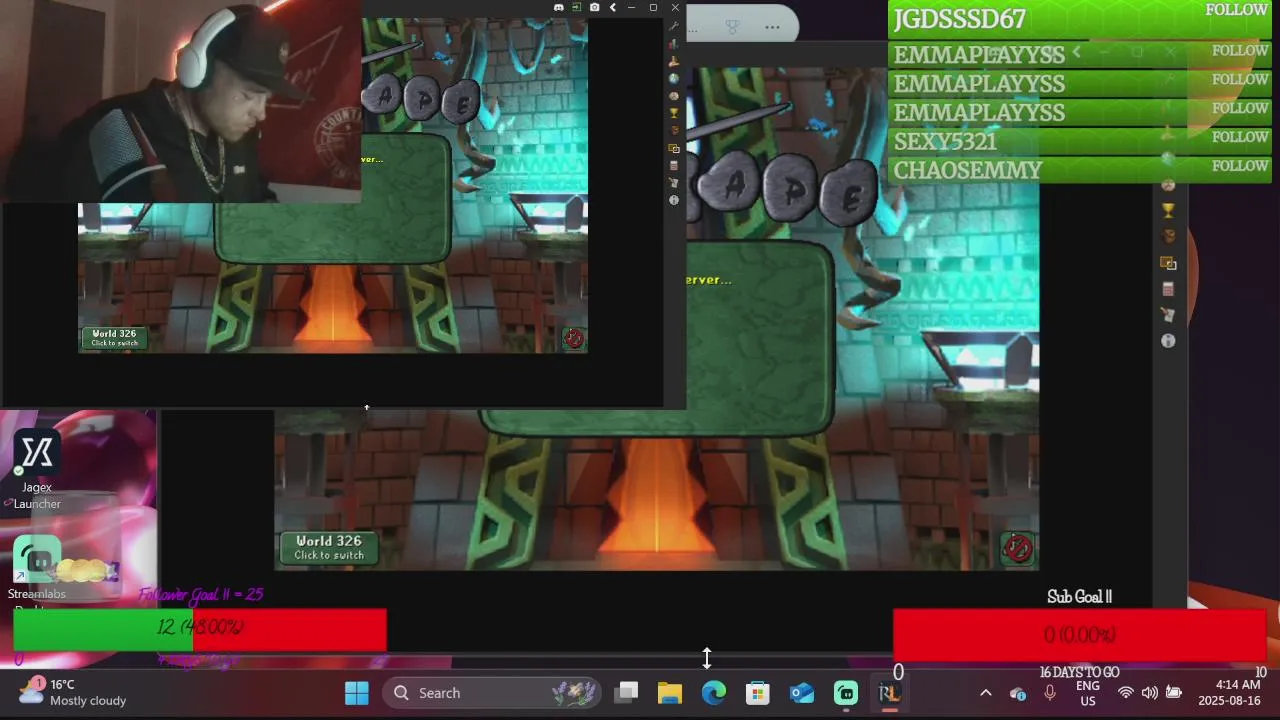The image size is (1280, 720).
Task: Open the ENG US language switcher
Action: (1088, 693)
